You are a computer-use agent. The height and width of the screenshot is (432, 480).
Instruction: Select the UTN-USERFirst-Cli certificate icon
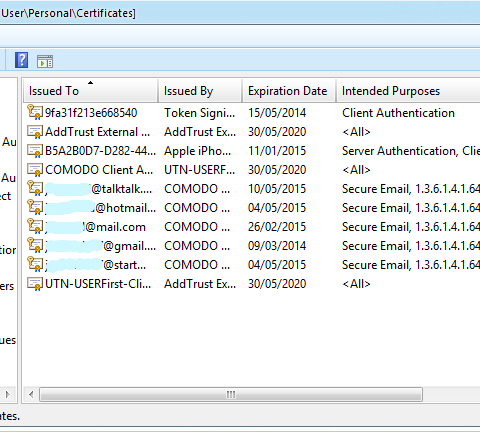coord(35,284)
